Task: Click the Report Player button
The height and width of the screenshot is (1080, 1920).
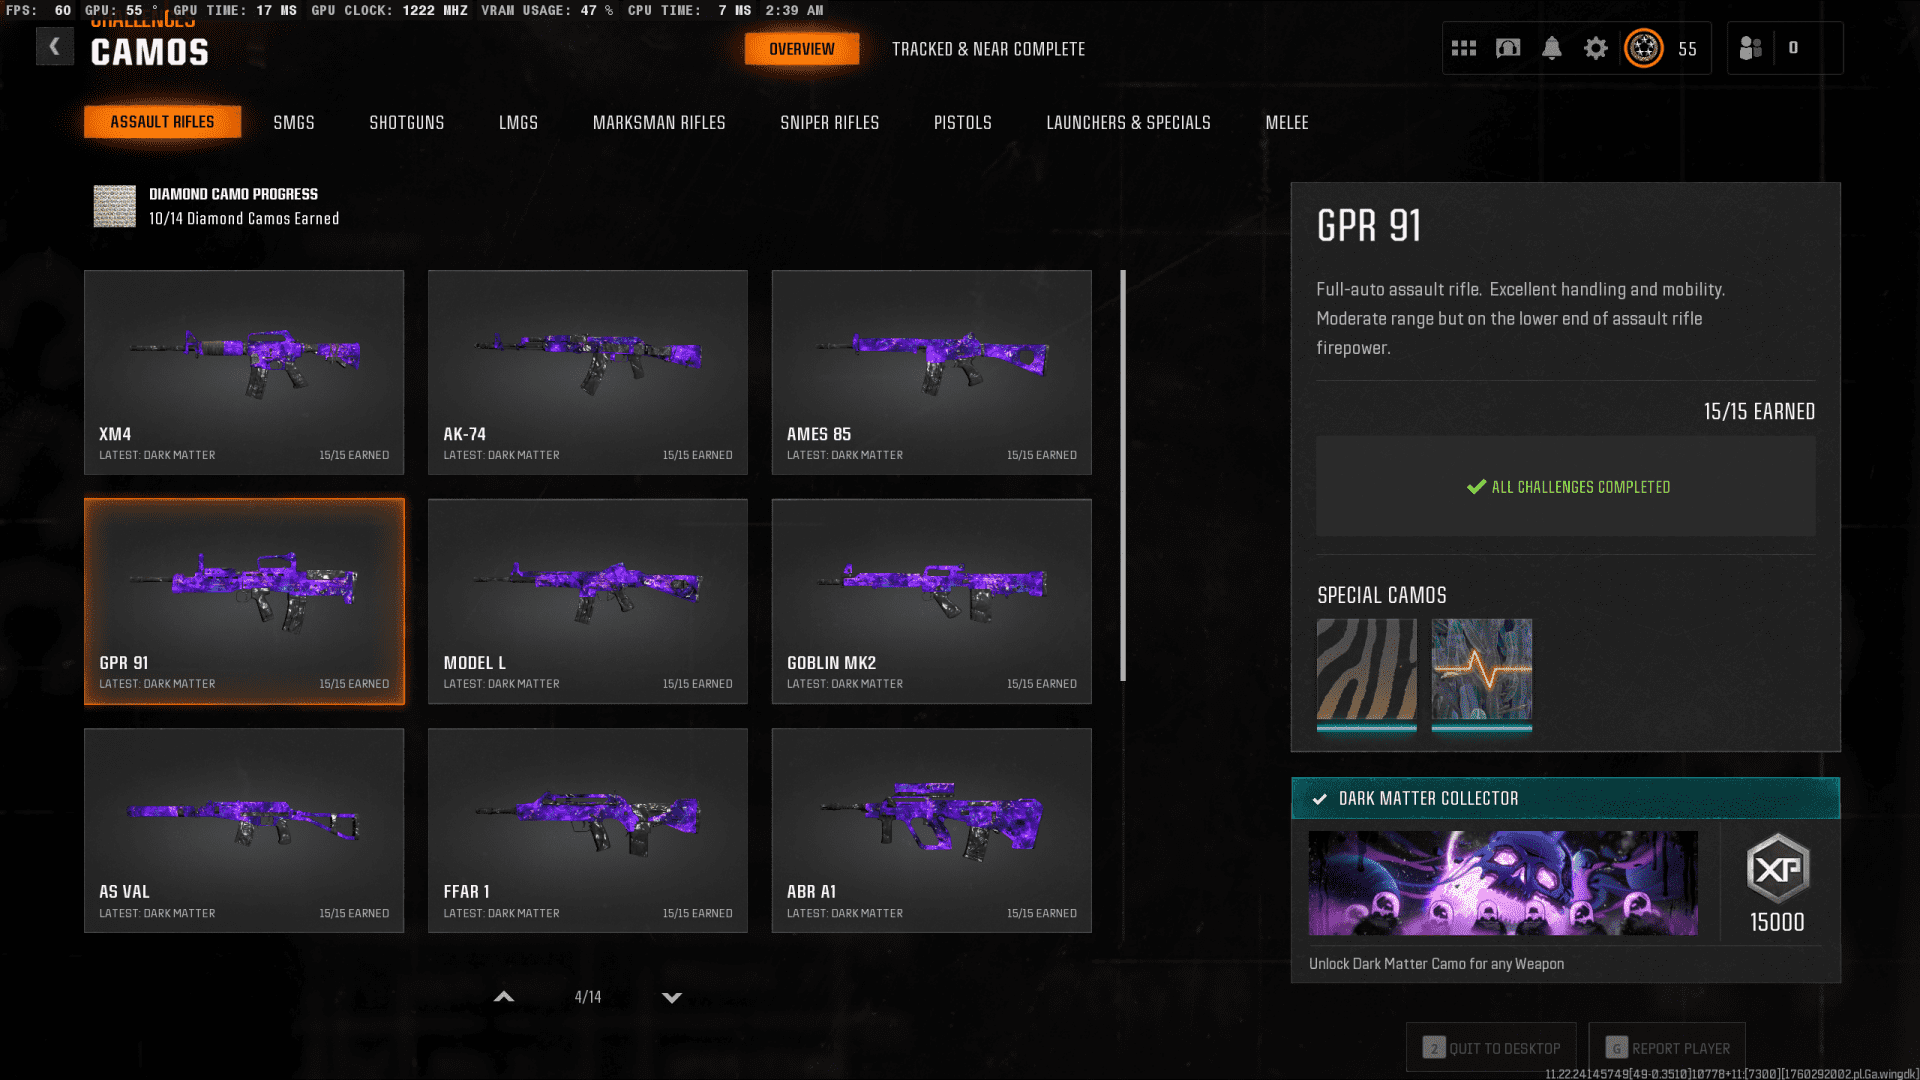Action: (x=1666, y=1047)
